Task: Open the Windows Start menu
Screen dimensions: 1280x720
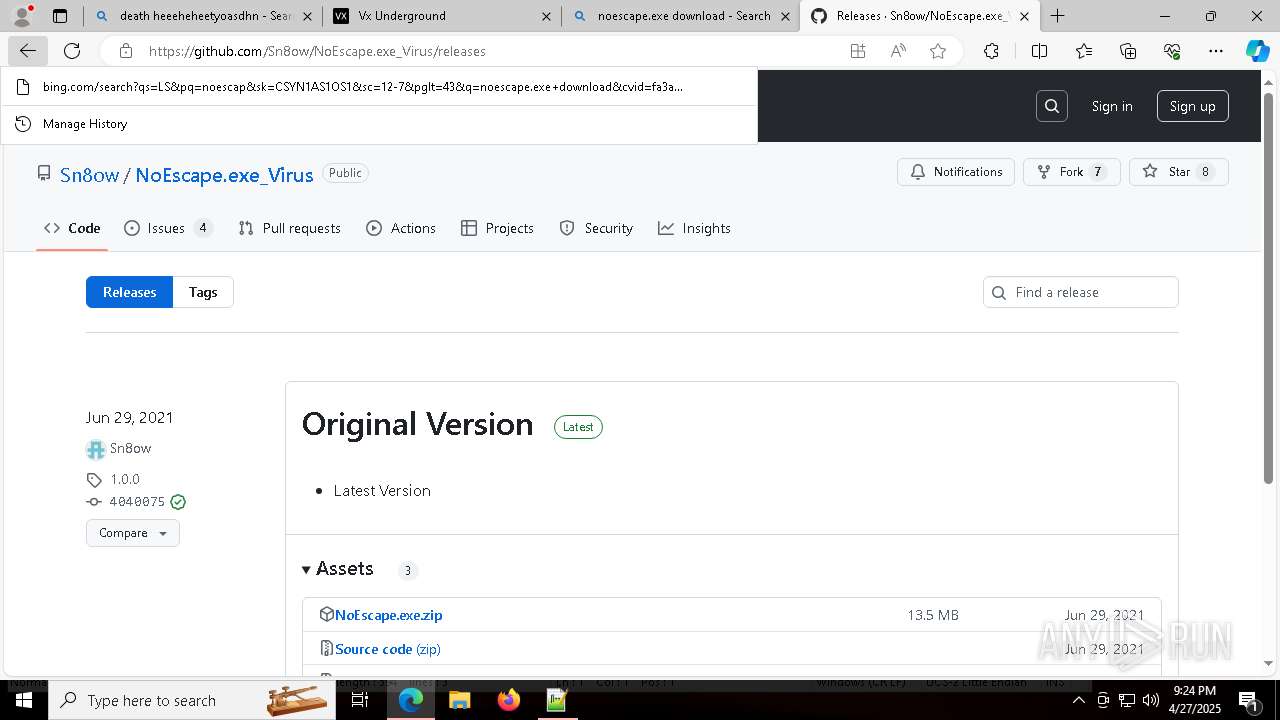Action: click(x=23, y=700)
